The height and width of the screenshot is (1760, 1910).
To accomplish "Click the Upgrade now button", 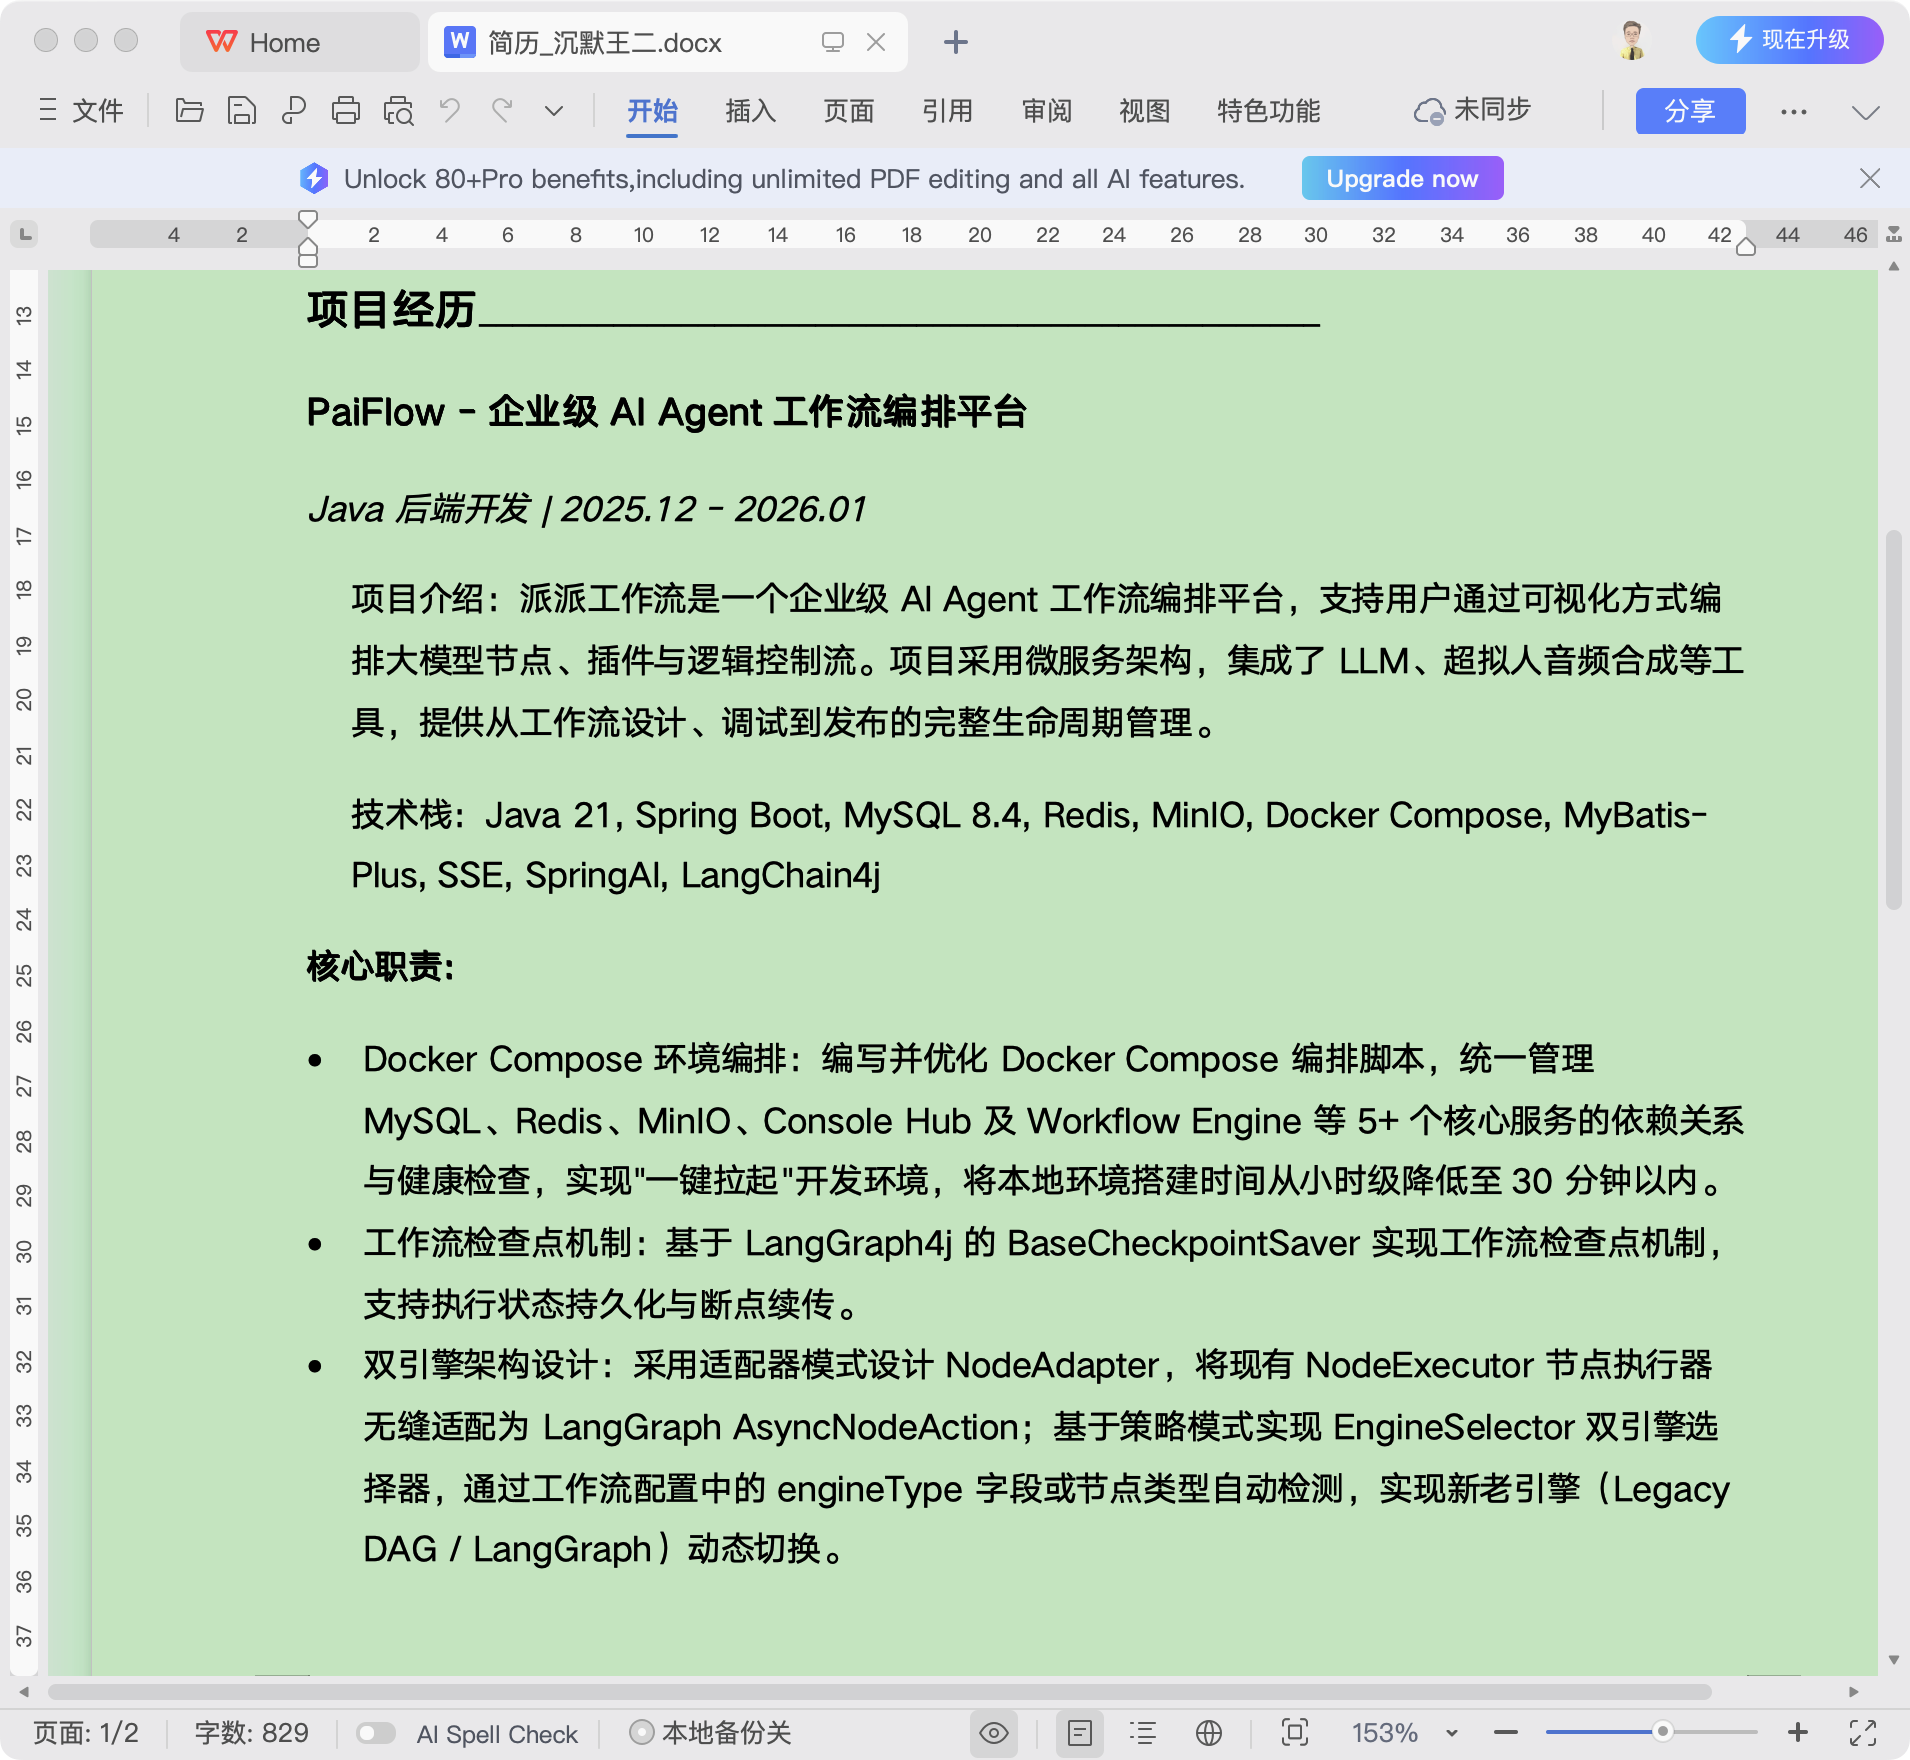I will pyautogui.click(x=1401, y=178).
